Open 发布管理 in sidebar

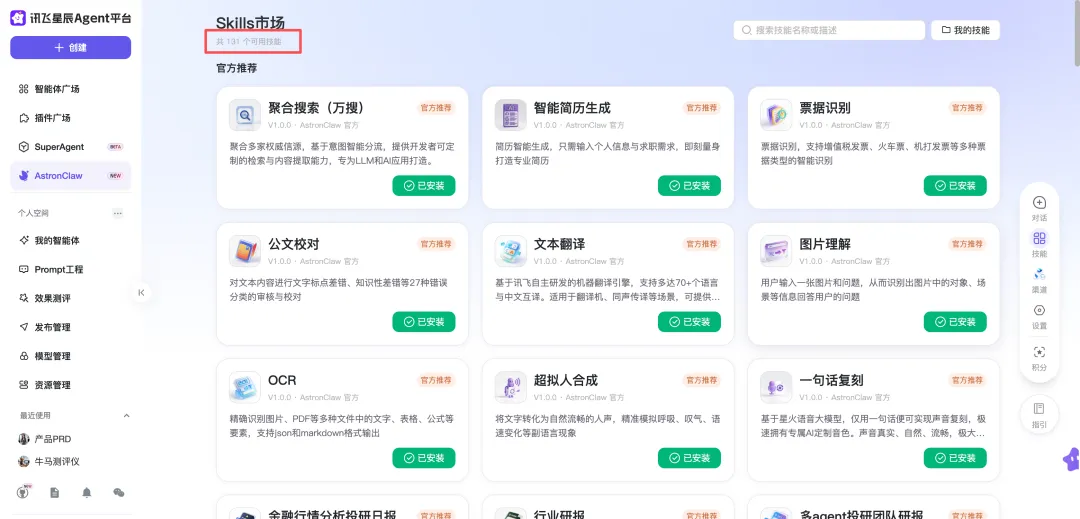coord(70,328)
